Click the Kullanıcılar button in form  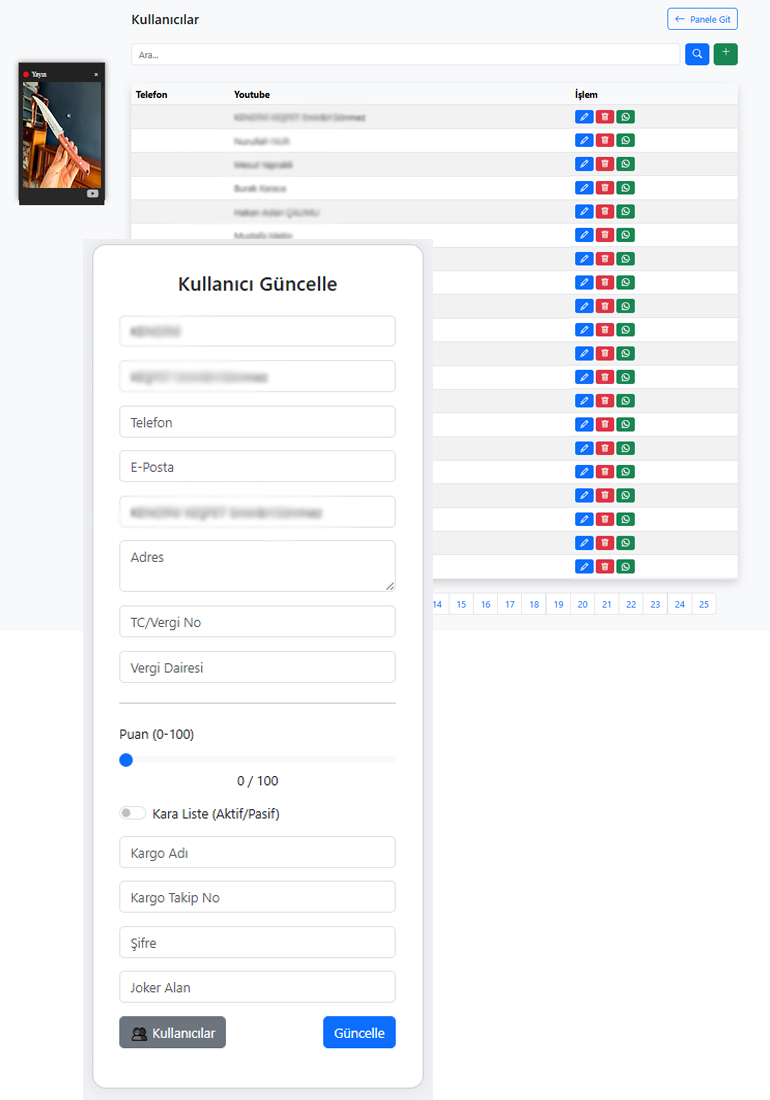(172, 1033)
